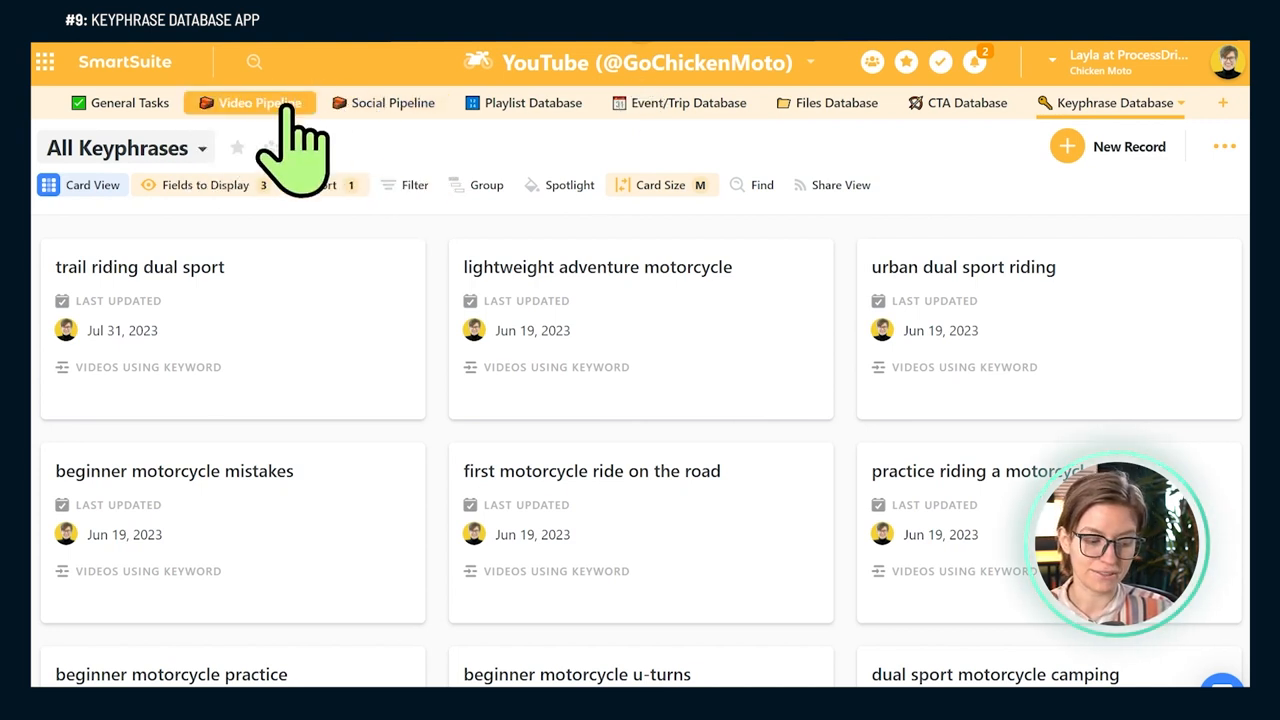Open the my-tasks checkmark icon
The image size is (1280, 720).
pyautogui.click(x=940, y=62)
